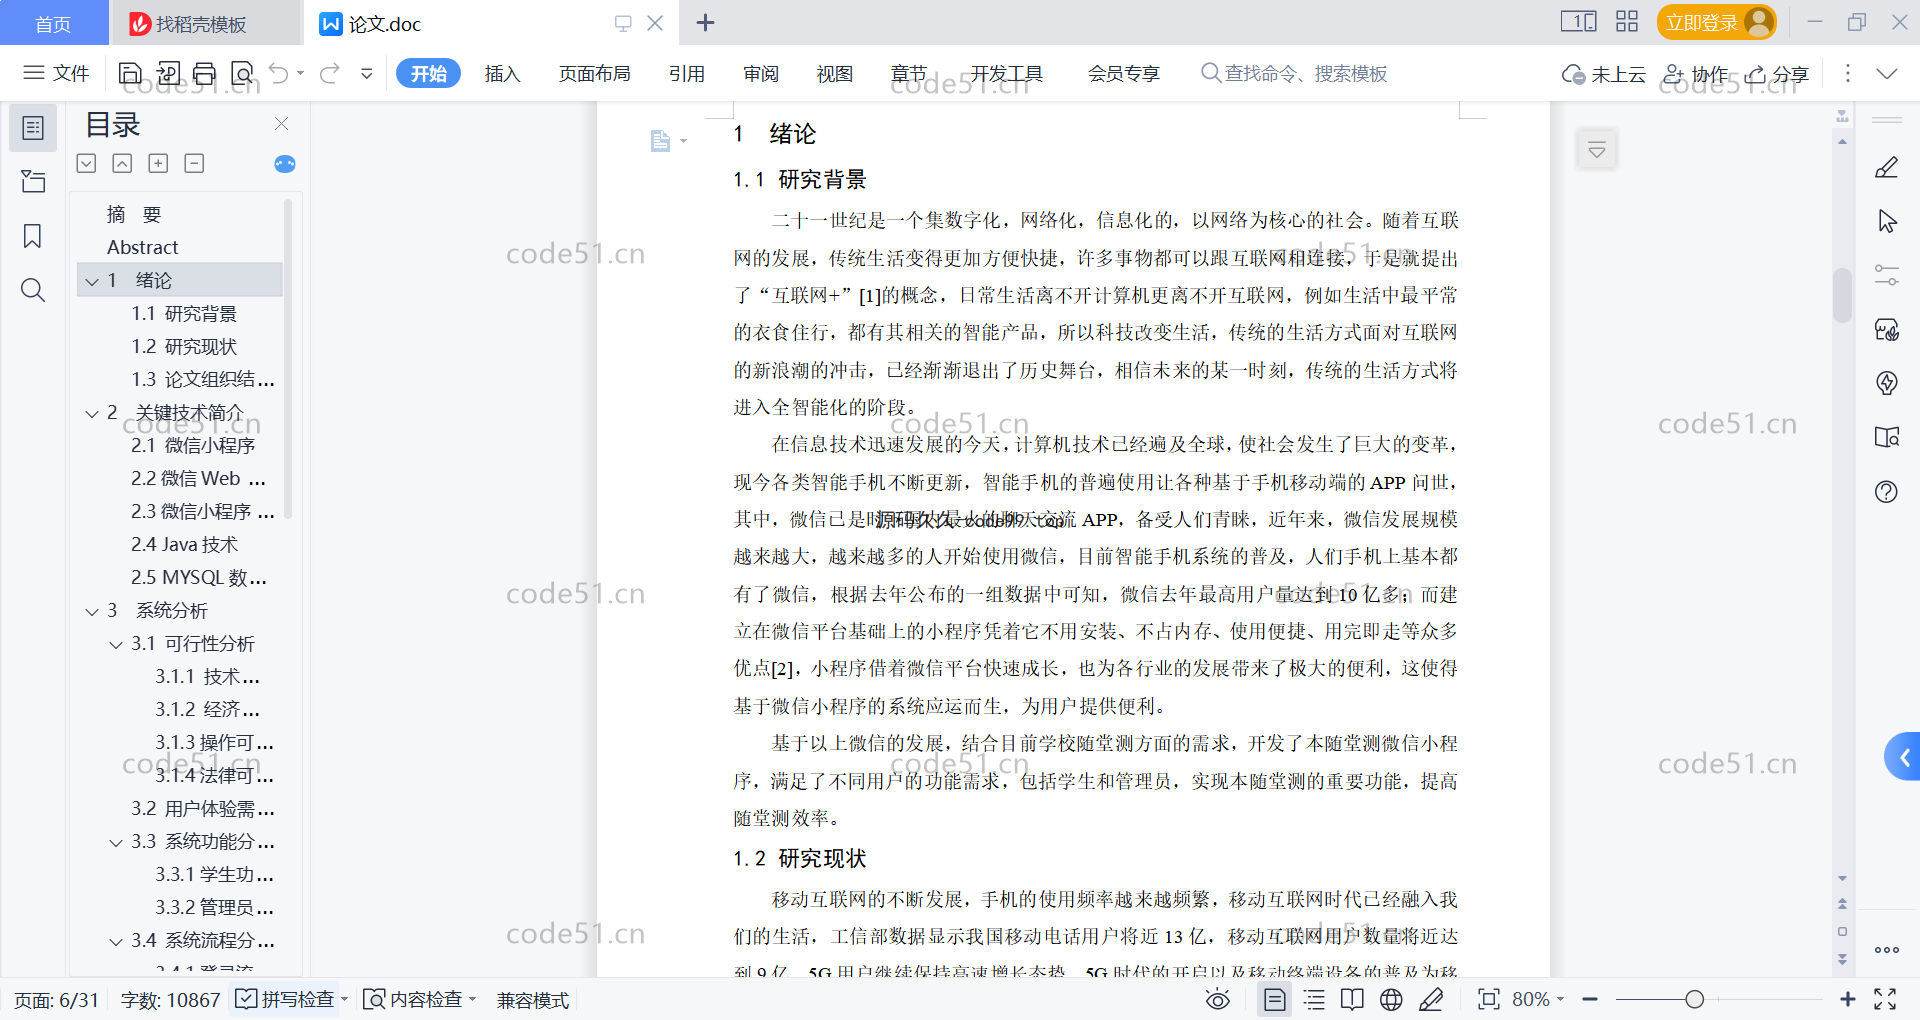Collapse the 3.4 系统流程分 node
The image size is (1920, 1020).
click(116, 941)
